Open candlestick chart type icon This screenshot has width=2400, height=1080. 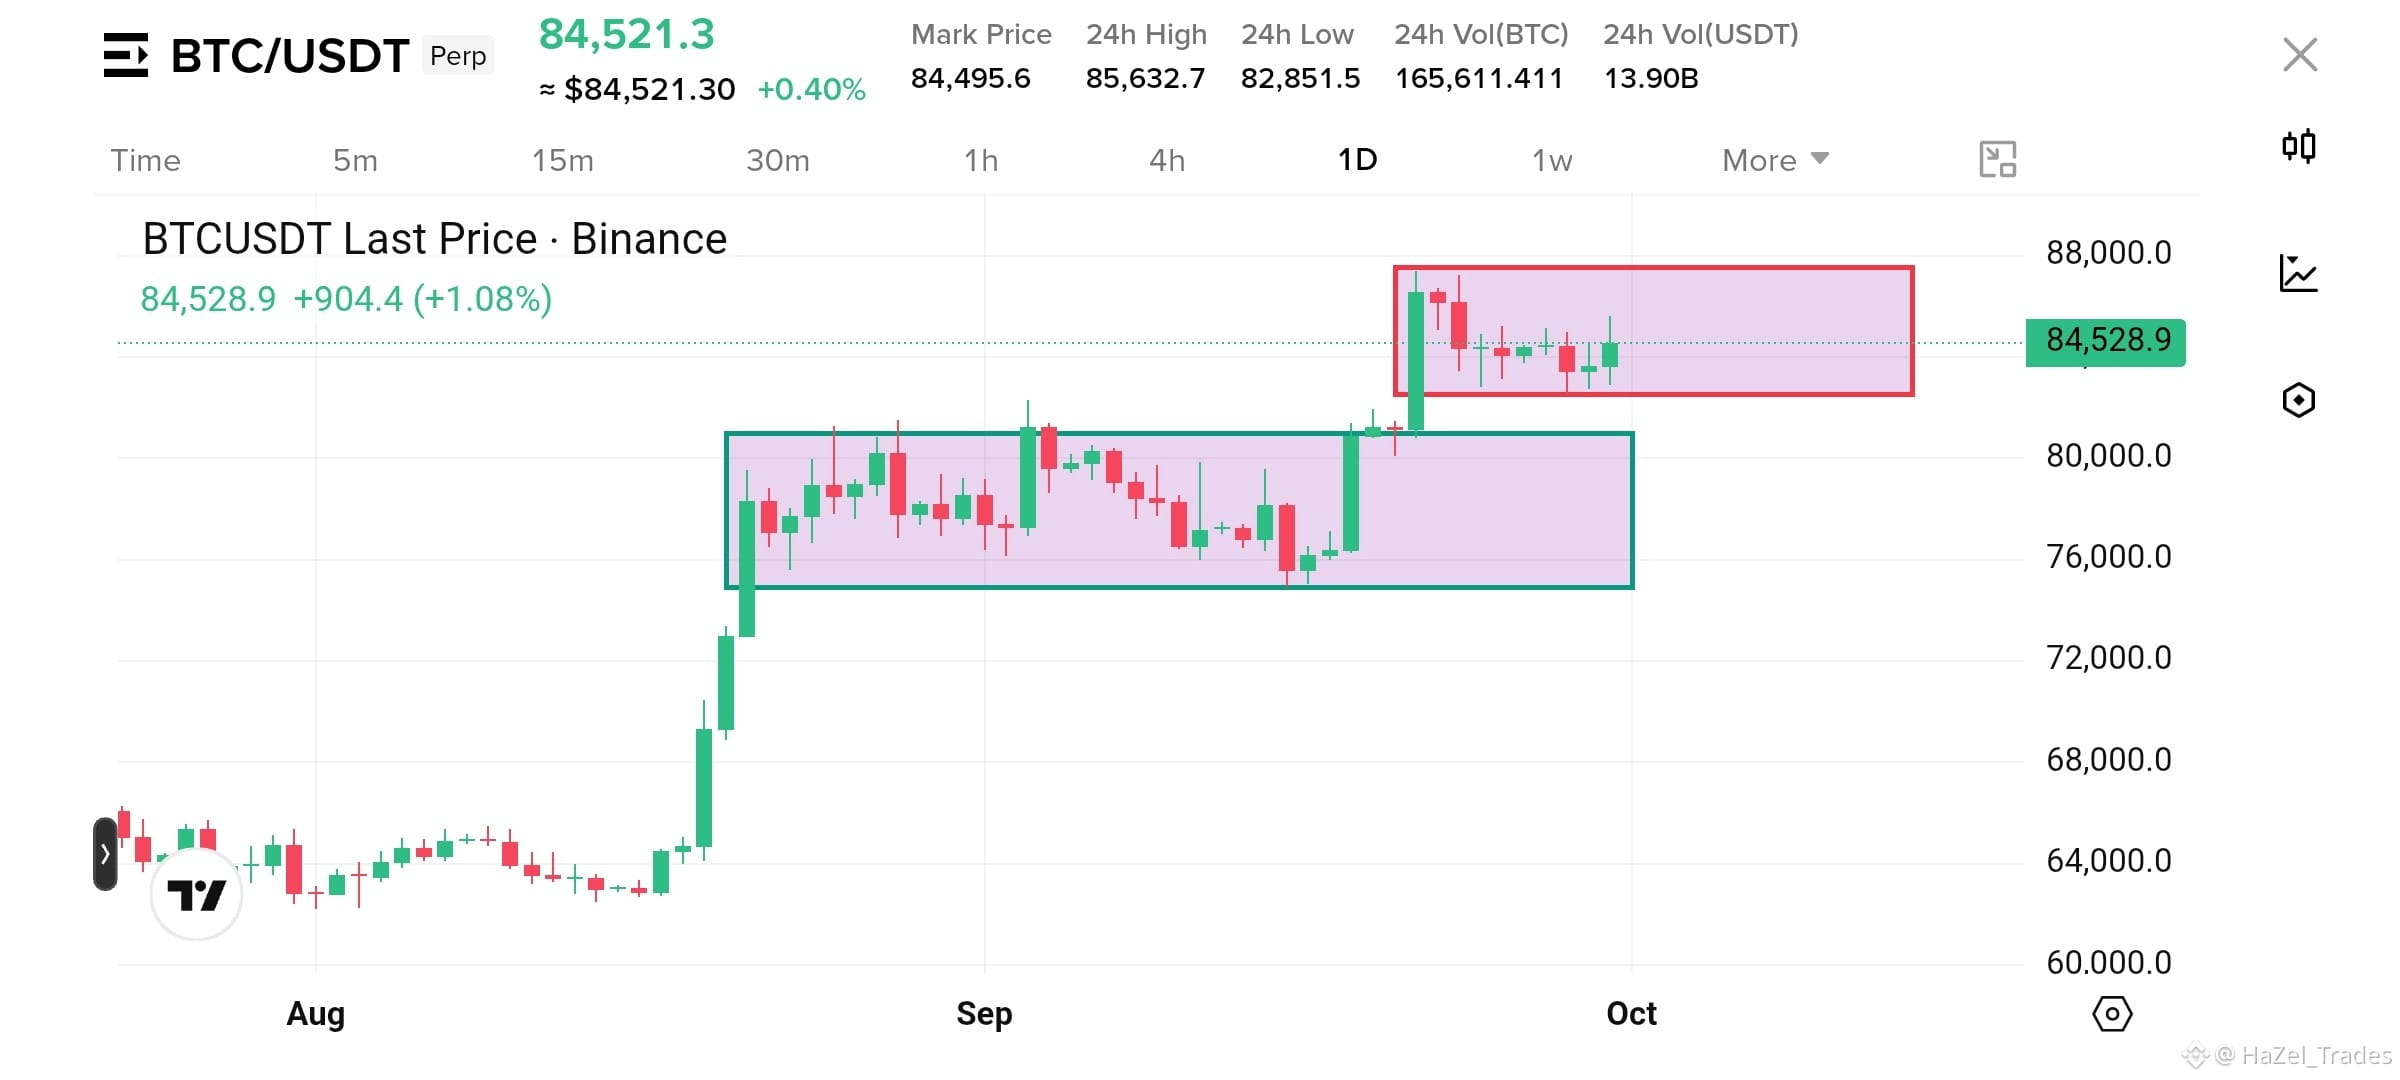(2299, 146)
